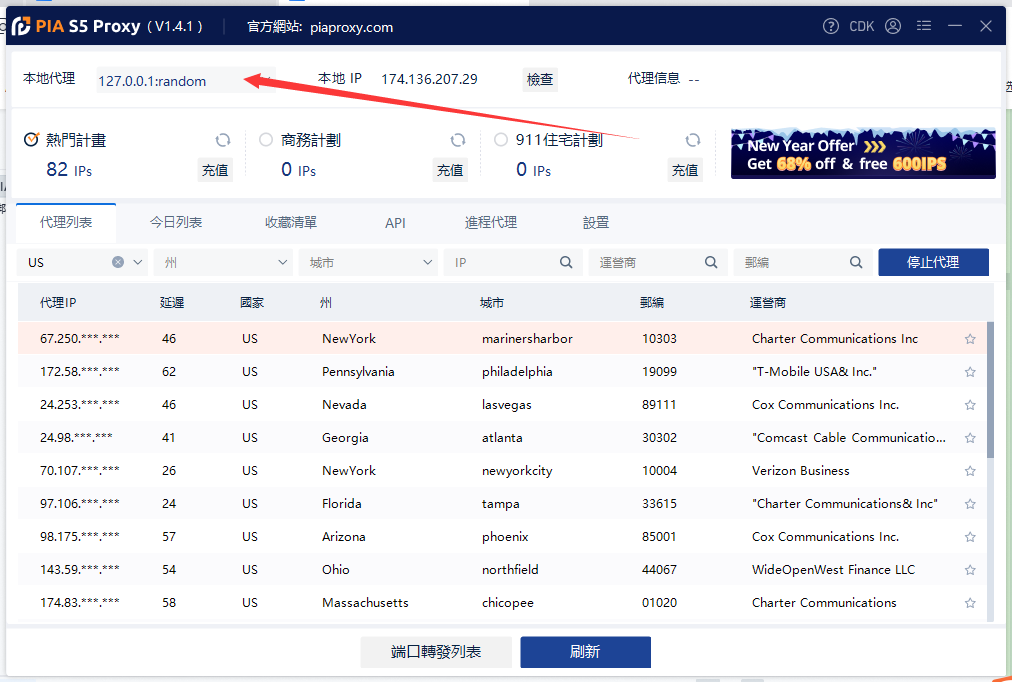
Task: Select proxy row 172.58.***.***
Action: point(502,372)
